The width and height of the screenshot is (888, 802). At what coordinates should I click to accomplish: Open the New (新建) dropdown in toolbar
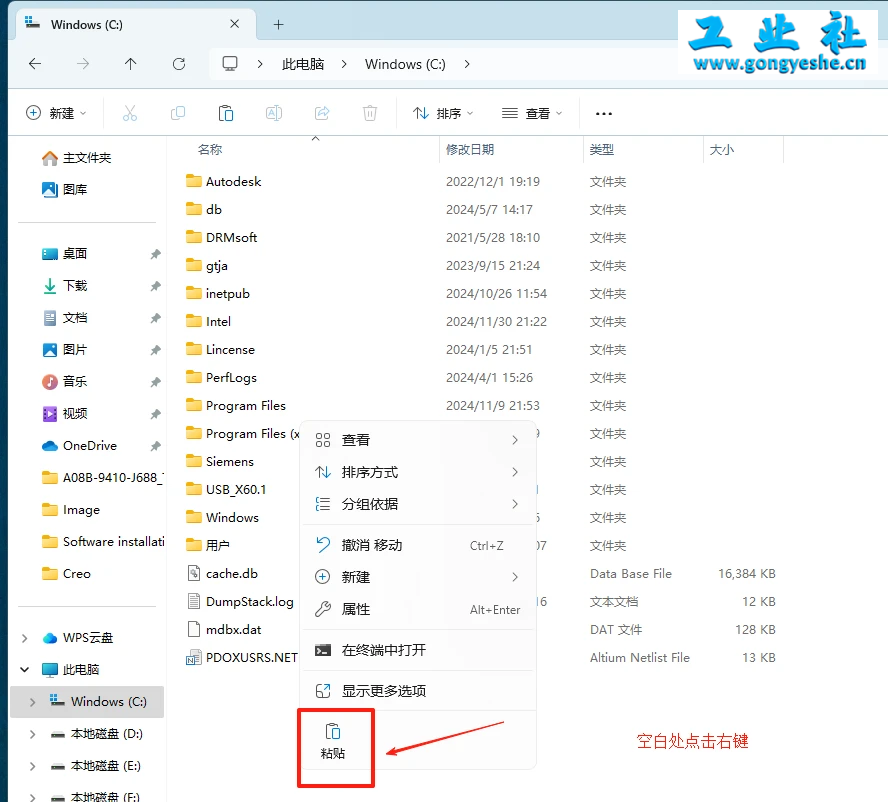click(x=56, y=113)
